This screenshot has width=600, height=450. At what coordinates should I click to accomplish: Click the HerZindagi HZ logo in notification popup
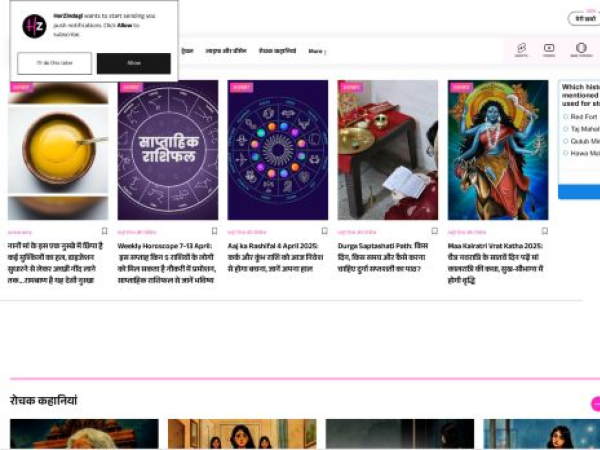[34, 26]
